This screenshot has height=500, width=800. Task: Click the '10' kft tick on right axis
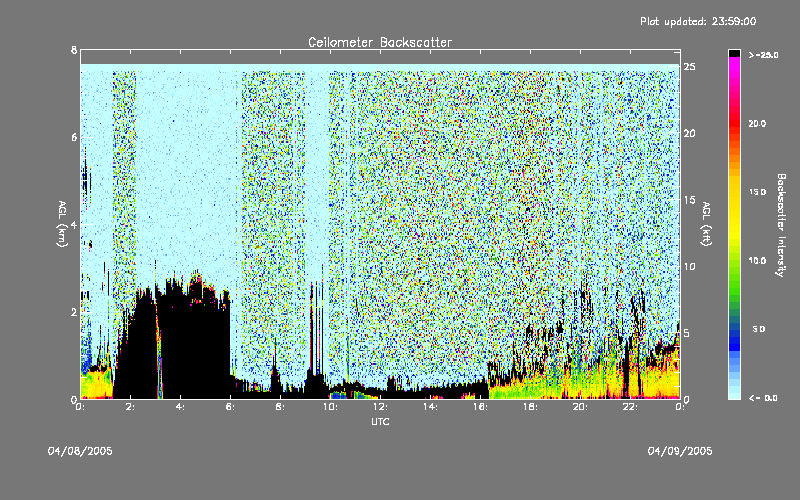(x=690, y=266)
